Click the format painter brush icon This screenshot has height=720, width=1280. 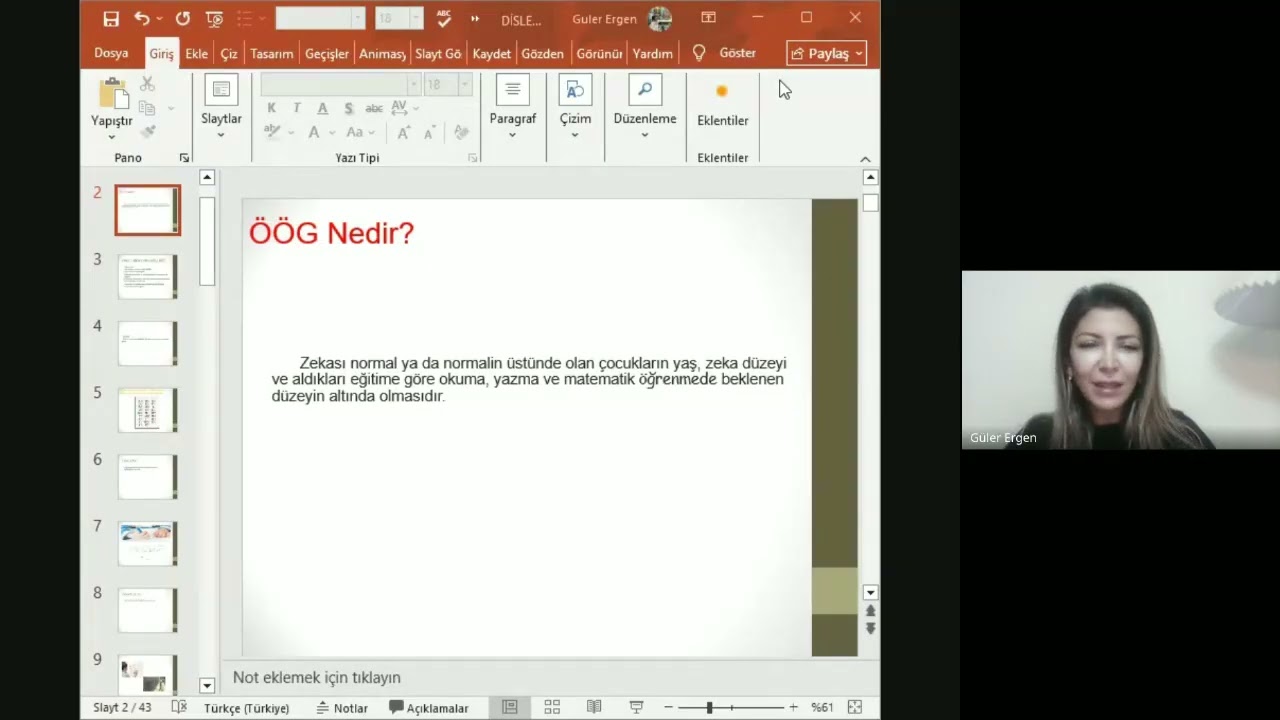pos(147,131)
